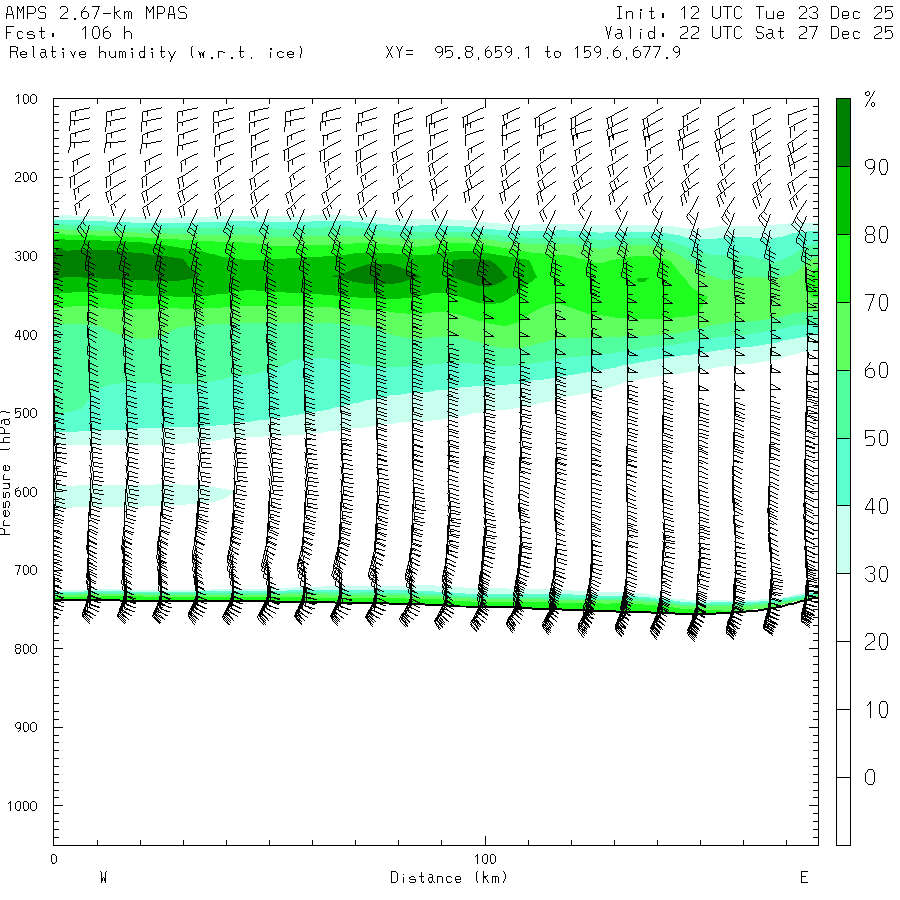
Task: Click the 'Init: 12 UTC Tue 23 Dec 25' text
Action: 754,13
